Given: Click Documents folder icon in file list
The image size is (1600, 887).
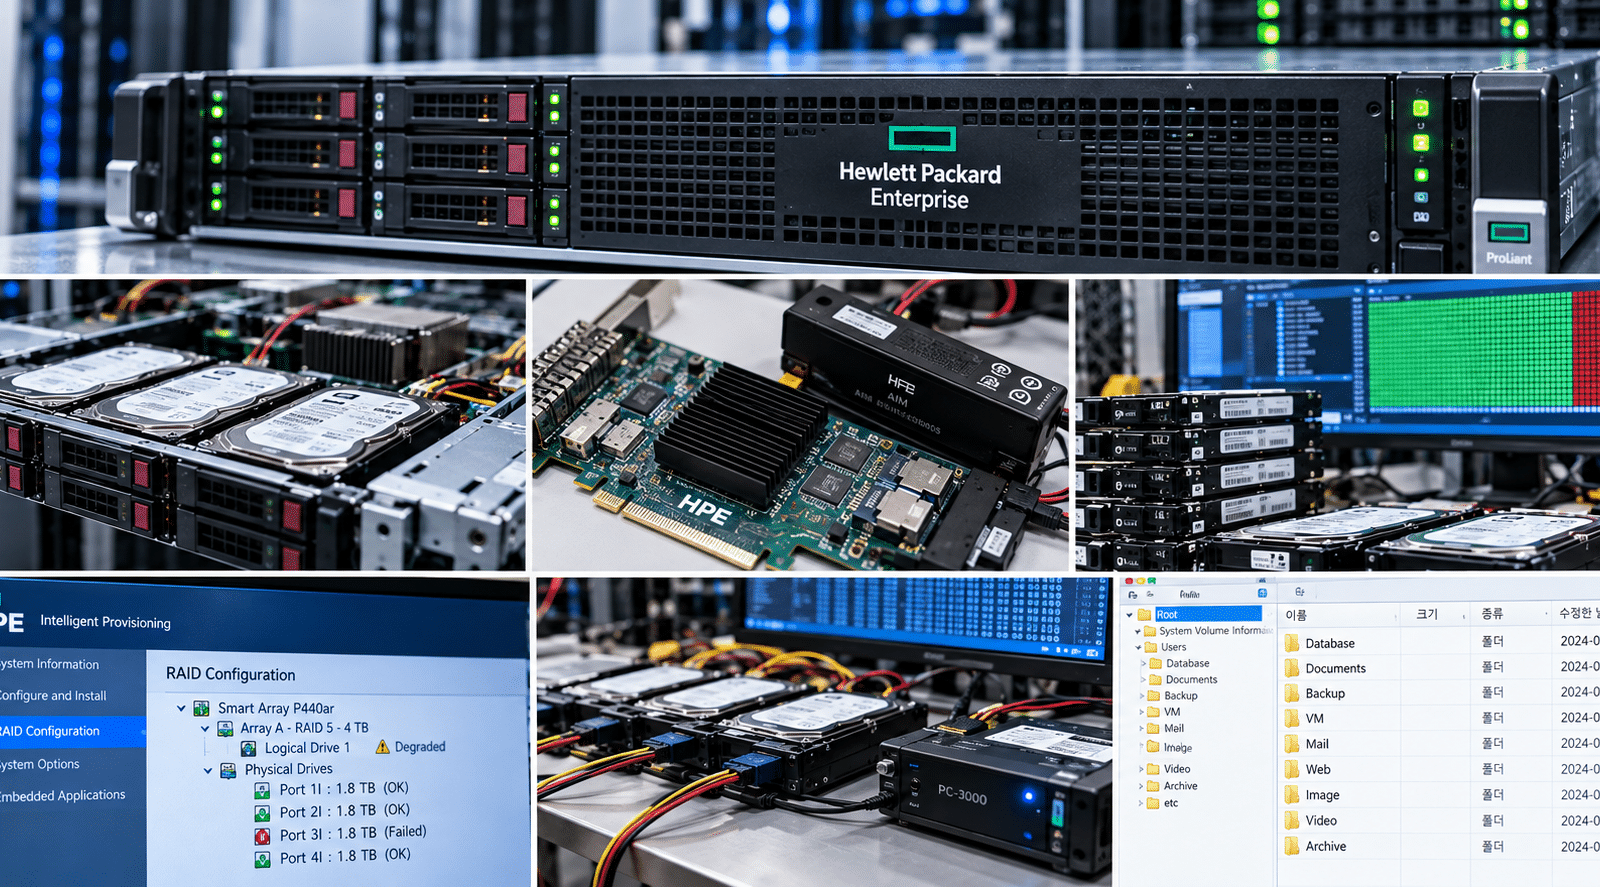Looking at the screenshot, I should [1292, 668].
